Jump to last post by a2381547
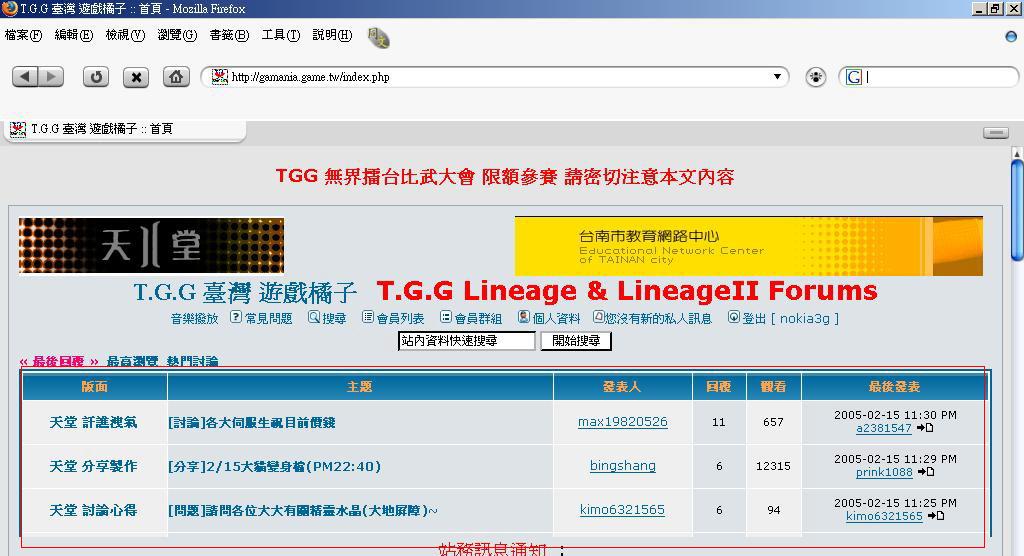The width and height of the screenshot is (1024, 556). (x=925, y=428)
